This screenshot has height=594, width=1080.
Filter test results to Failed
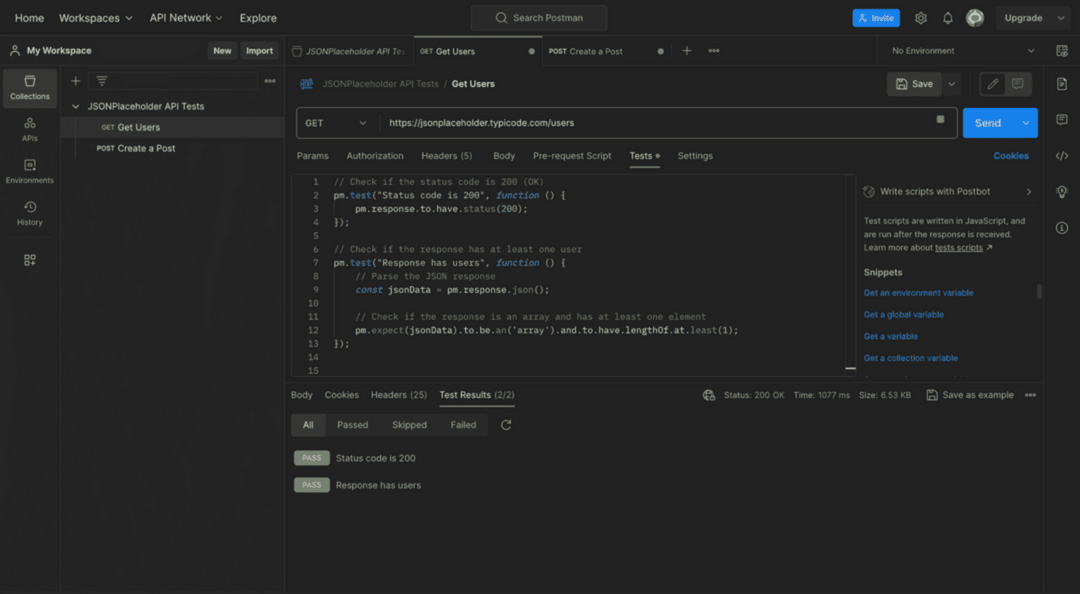(463, 425)
